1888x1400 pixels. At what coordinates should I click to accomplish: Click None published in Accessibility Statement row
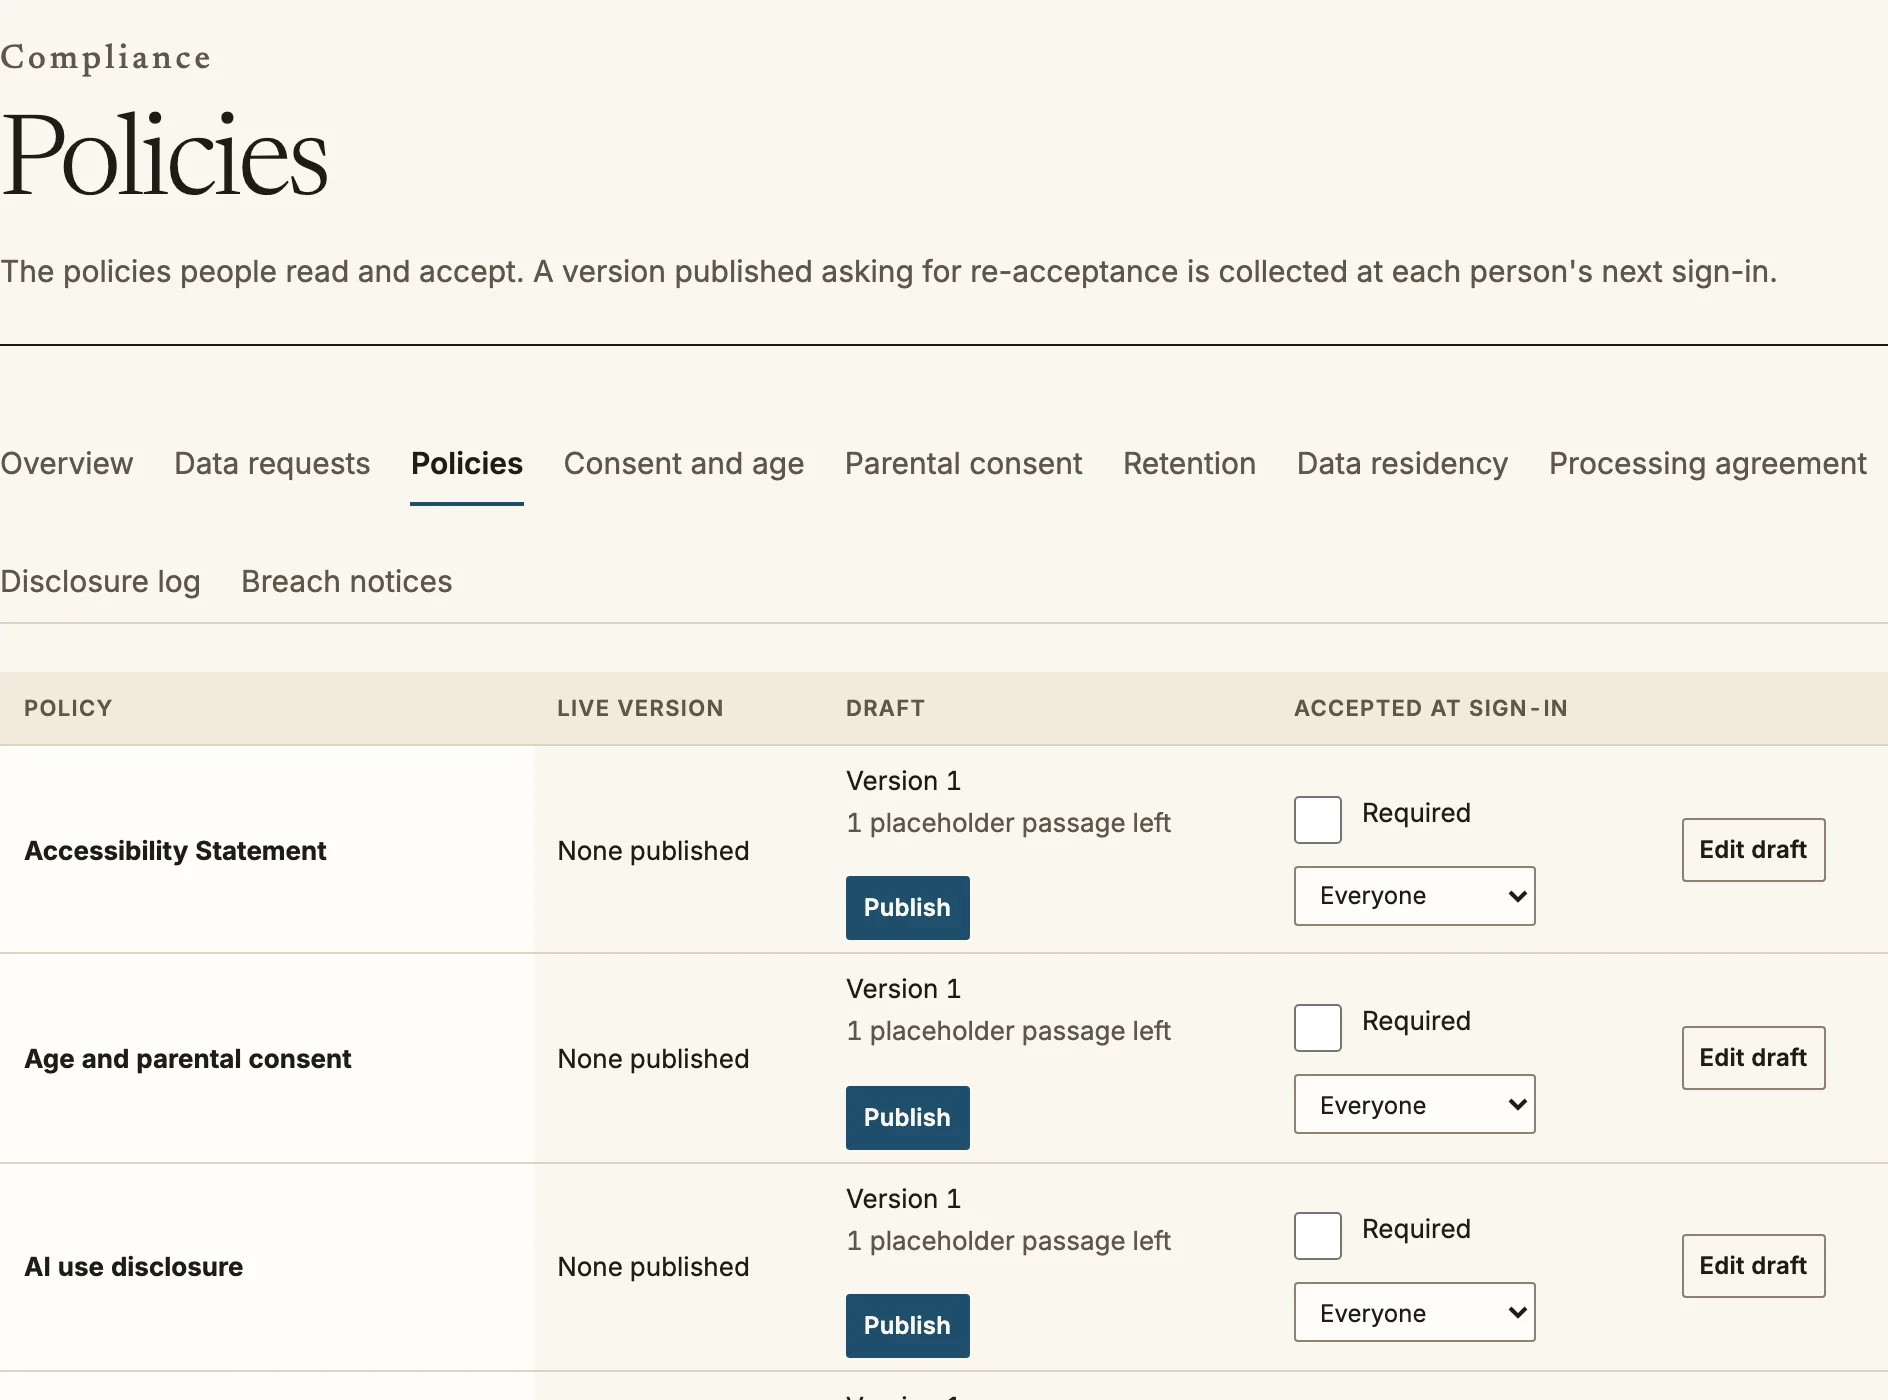click(x=653, y=850)
